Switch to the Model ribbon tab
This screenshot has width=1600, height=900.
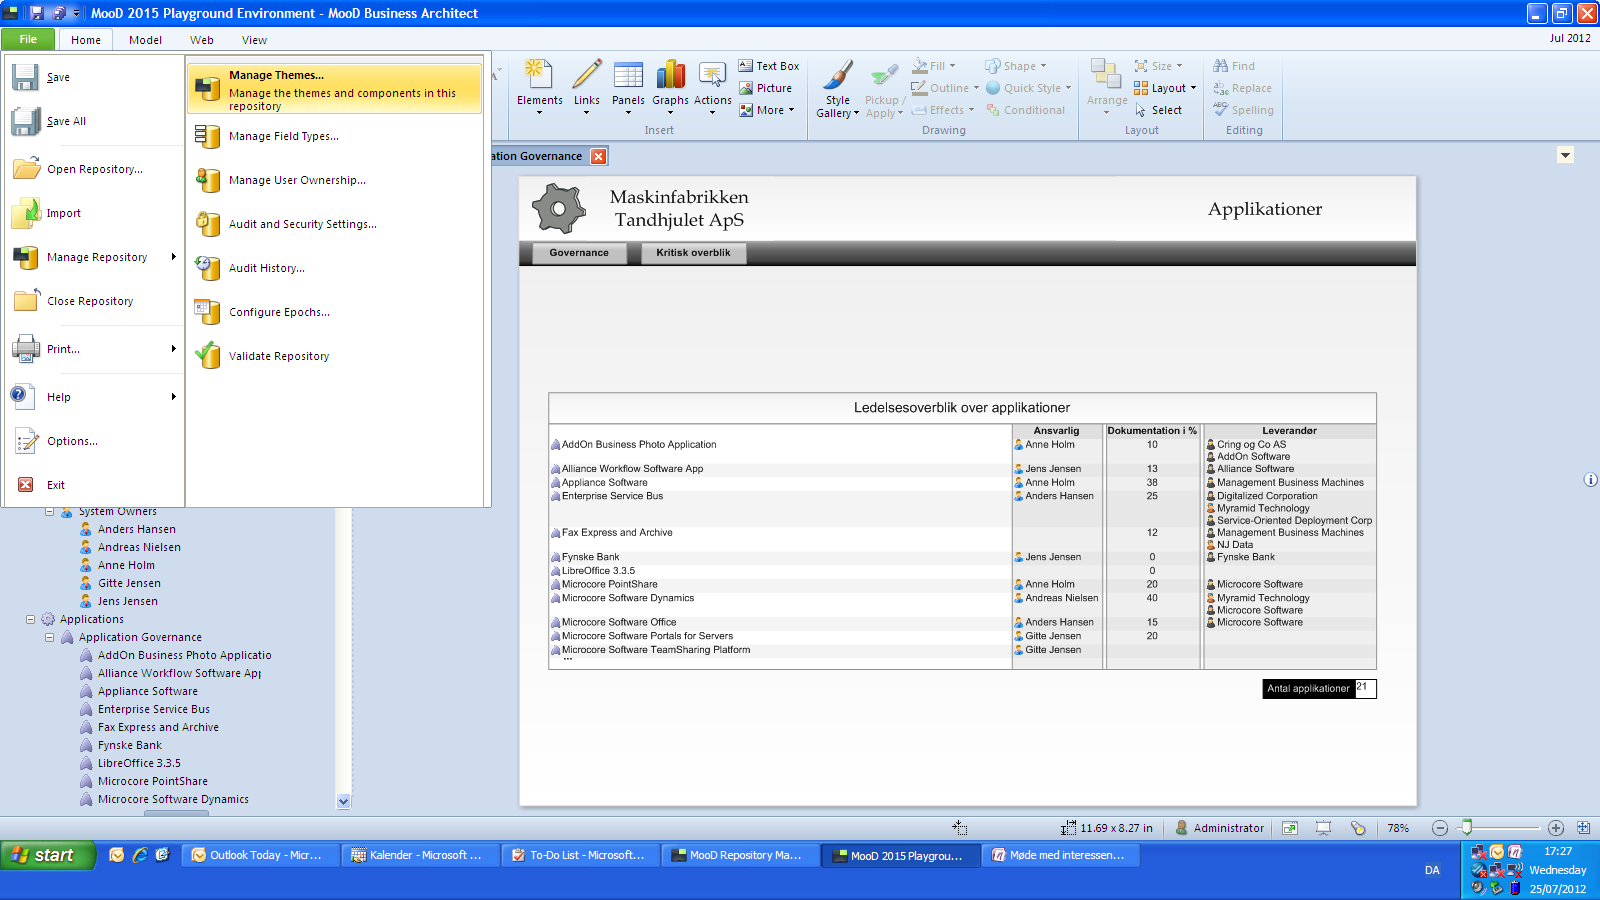tap(145, 40)
